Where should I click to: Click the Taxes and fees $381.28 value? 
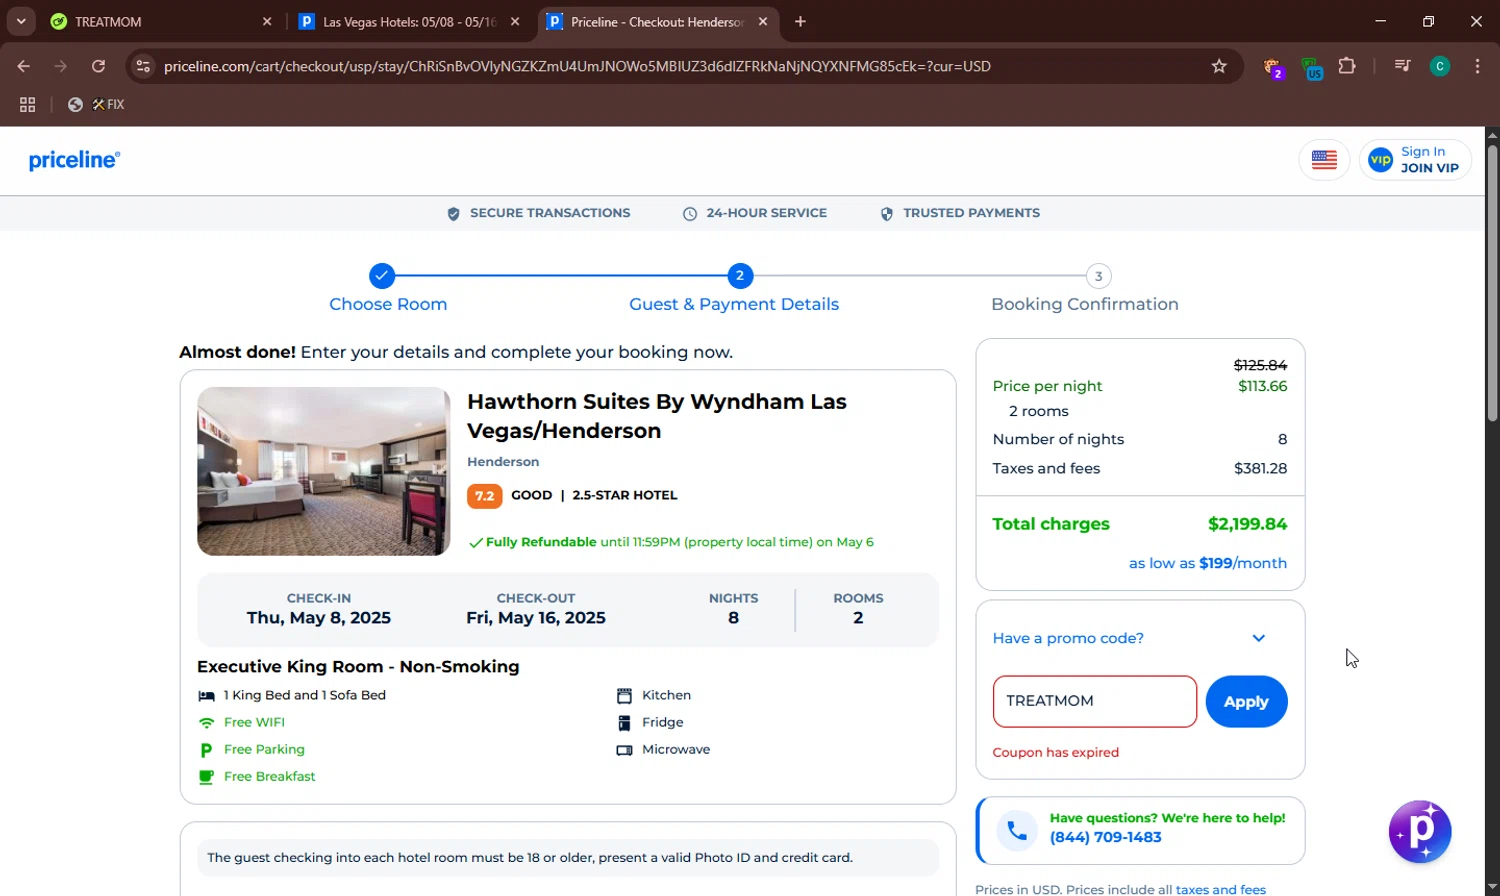click(x=1261, y=468)
